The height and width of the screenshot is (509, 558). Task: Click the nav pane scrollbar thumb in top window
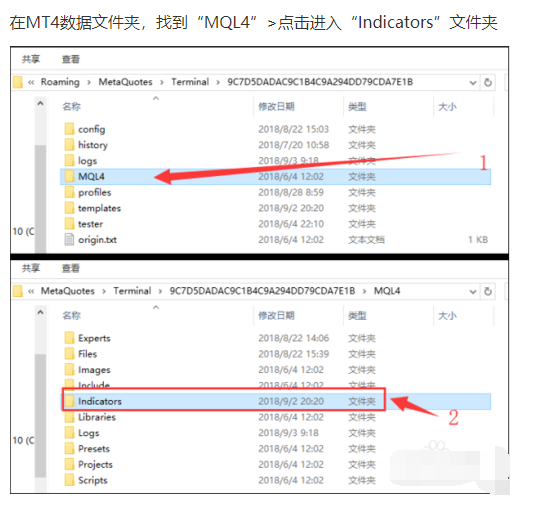click(41, 199)
